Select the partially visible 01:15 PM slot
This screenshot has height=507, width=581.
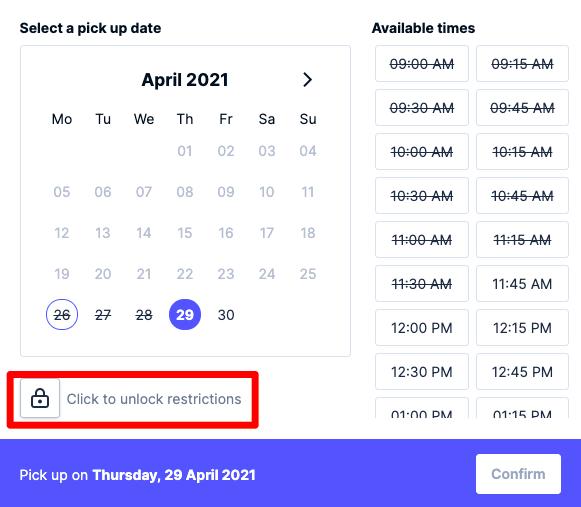pyautogui.click(x=522, y=408)
